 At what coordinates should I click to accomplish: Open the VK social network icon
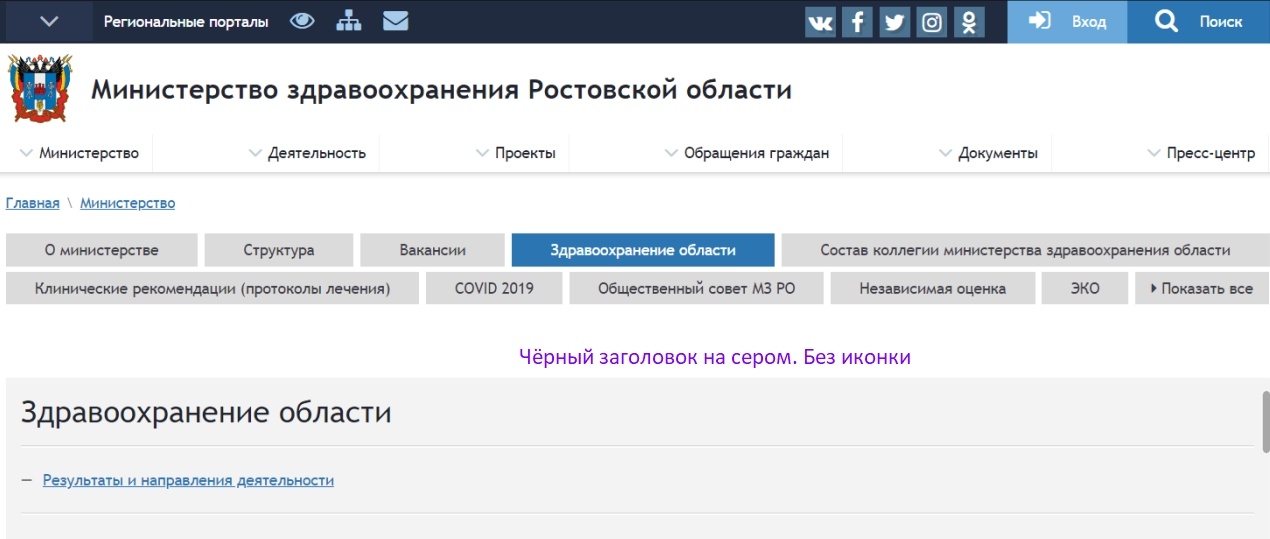(x=820, y=22)
